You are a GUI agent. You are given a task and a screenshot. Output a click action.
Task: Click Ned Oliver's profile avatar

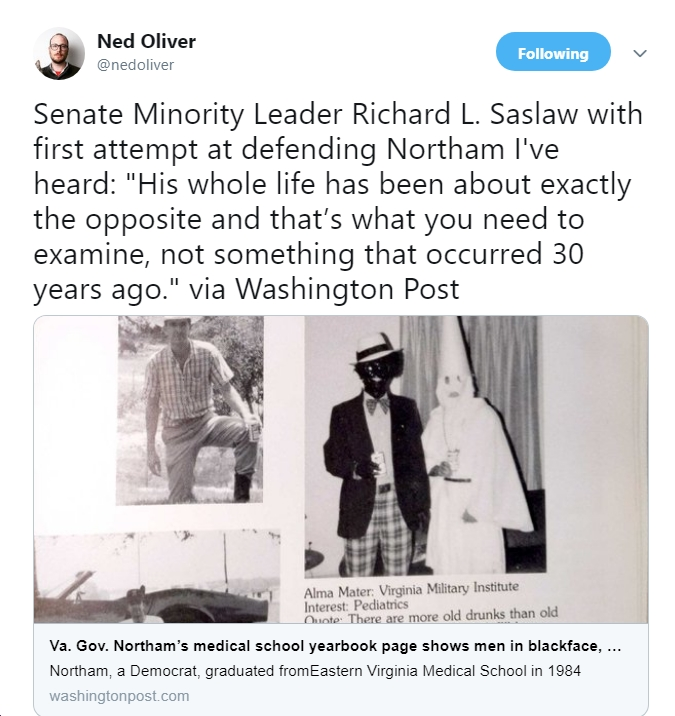[59, 53]
